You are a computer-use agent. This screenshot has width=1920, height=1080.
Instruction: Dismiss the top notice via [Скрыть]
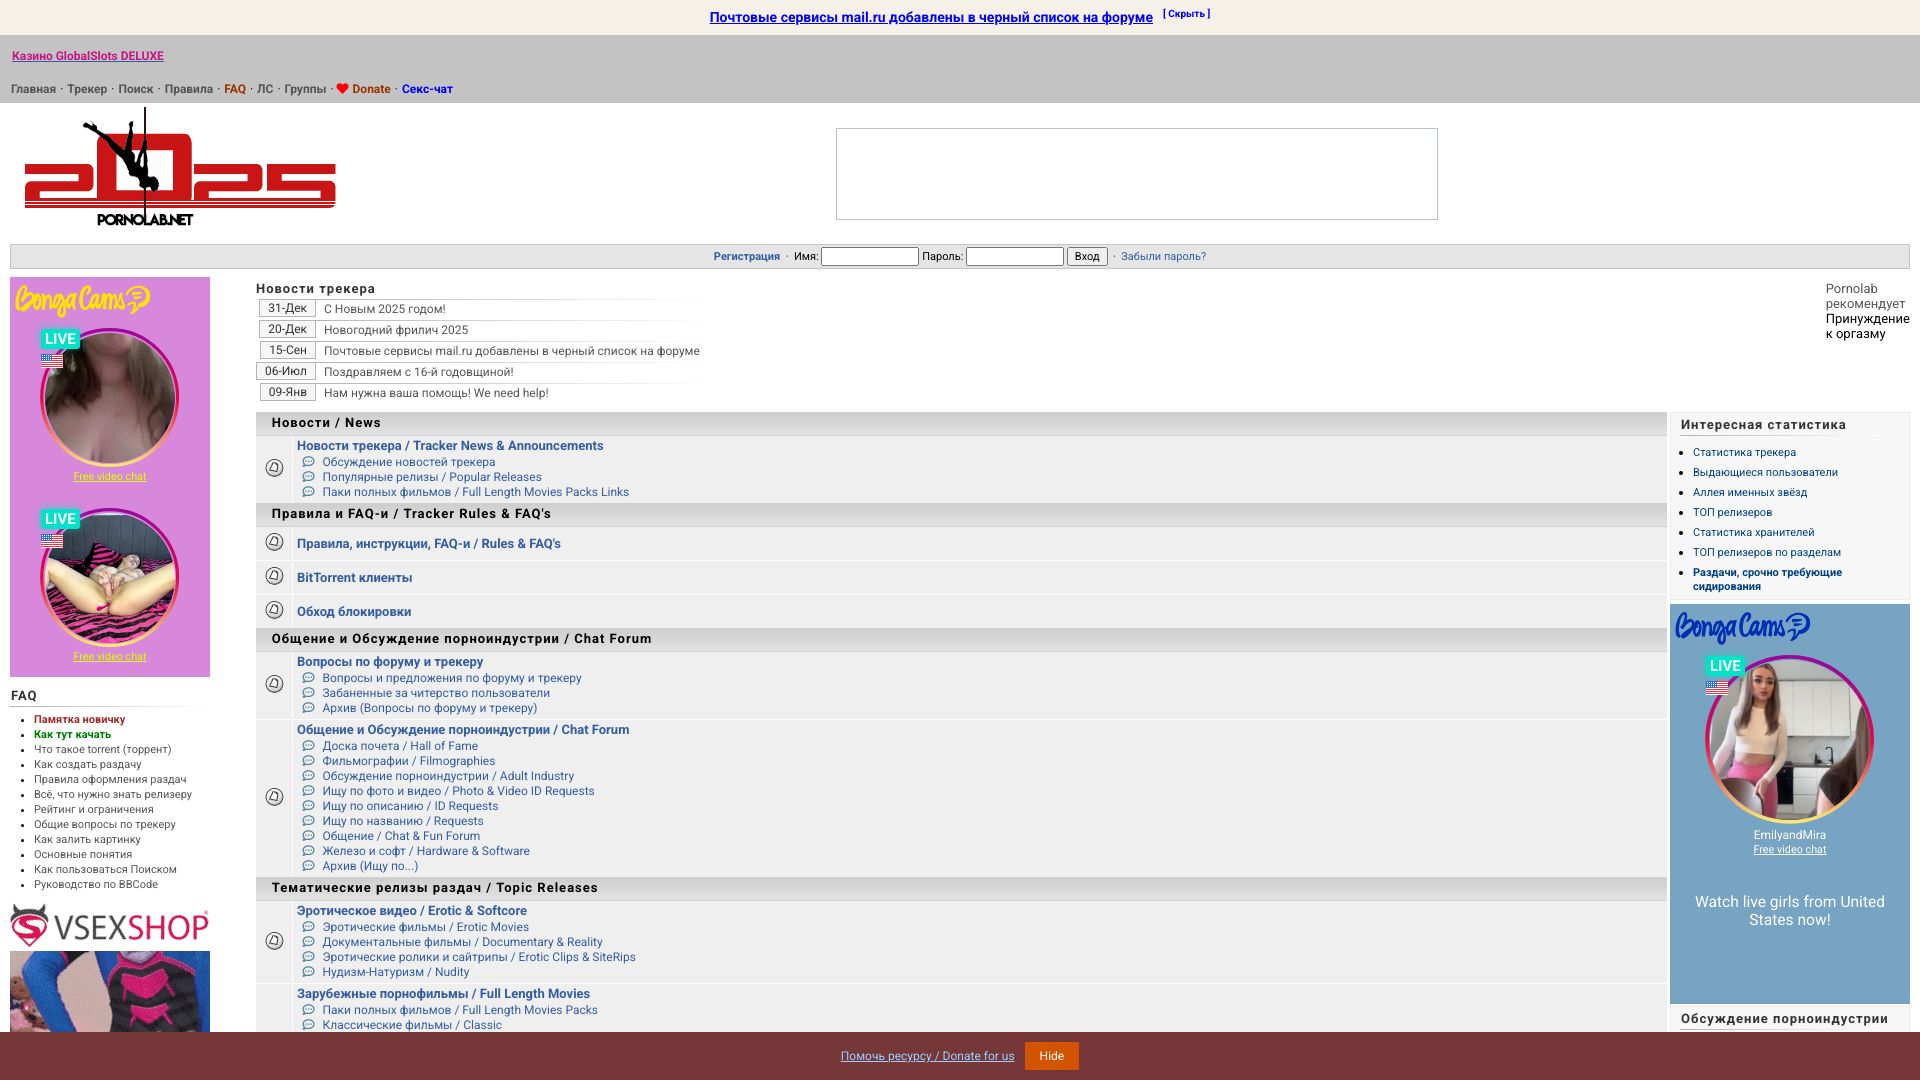pos(1186,14)
